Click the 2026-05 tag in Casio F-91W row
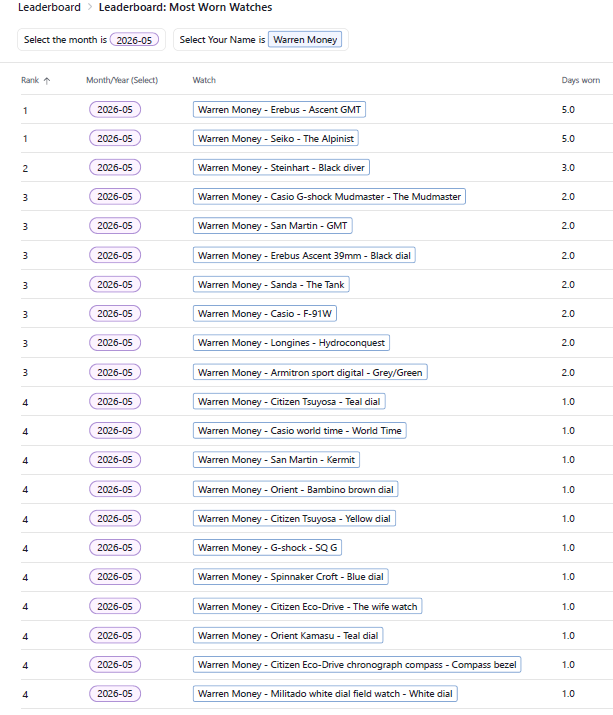This screenshot has width=613, height=715. (x=115, y=314)
